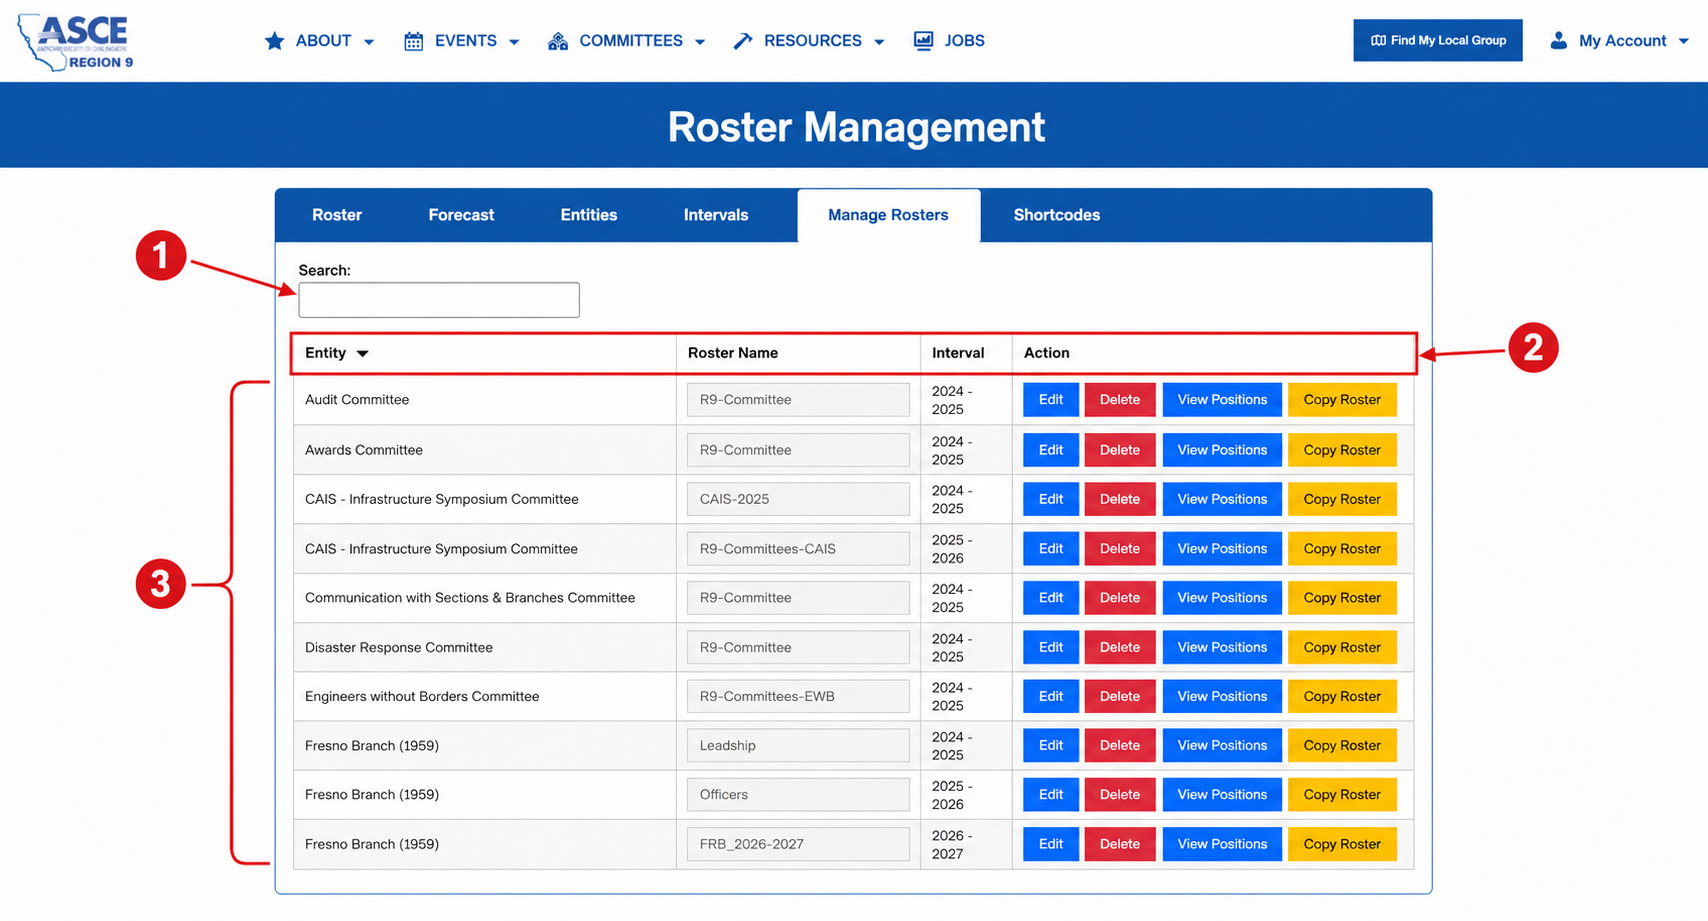This screenshot has width=1708, height=921.
Task: Copy Roster for Audit Committee
Action: point(1342,400)
